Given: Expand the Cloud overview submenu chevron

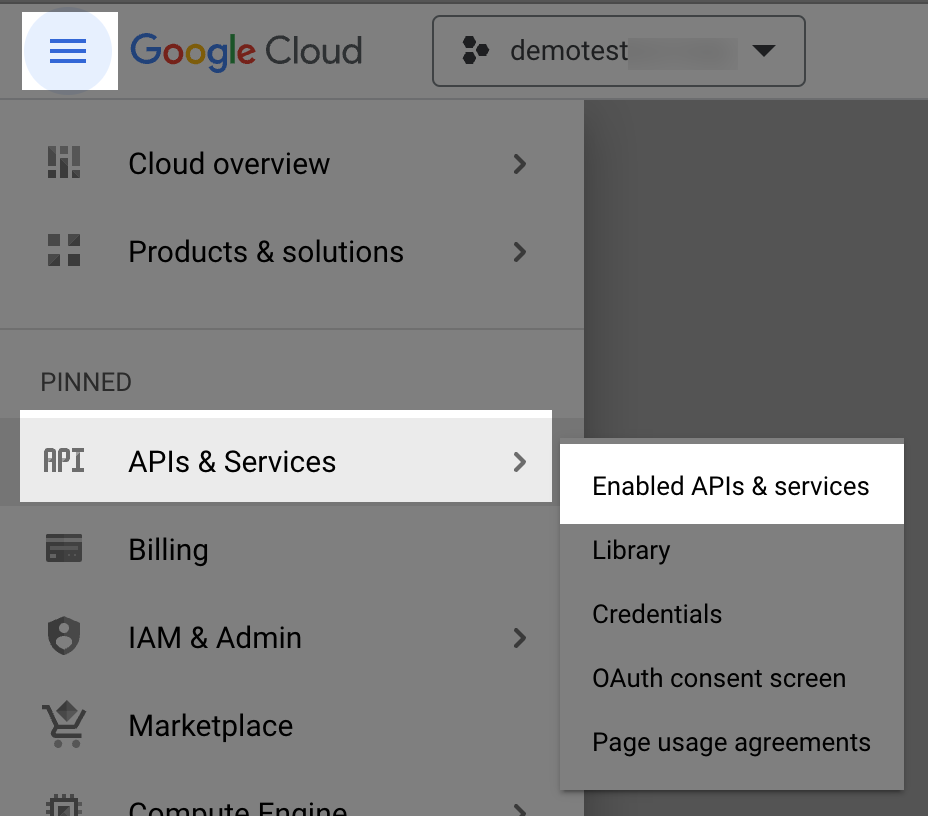Looking at the screenshot, I should [519, 163].
